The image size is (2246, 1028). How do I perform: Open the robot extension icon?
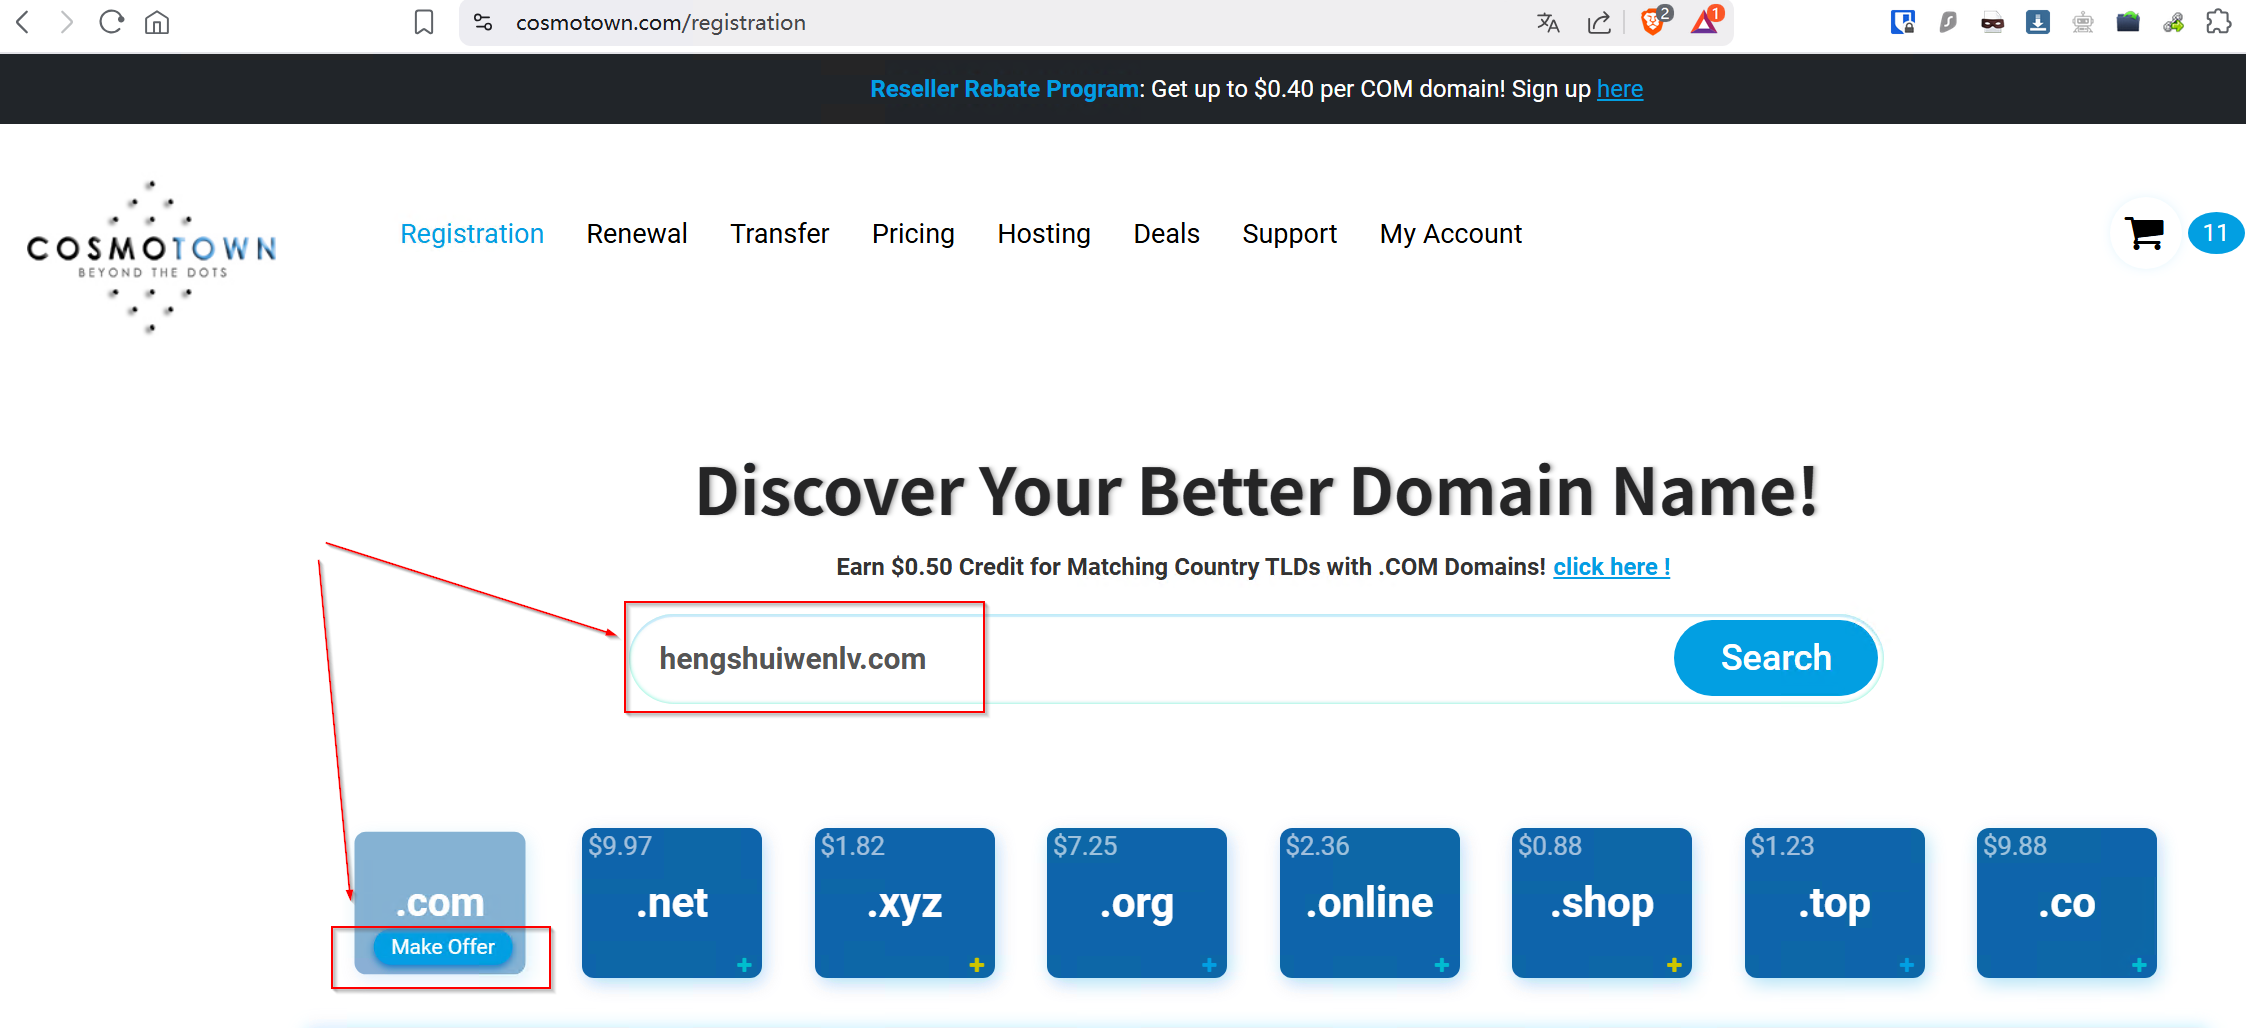[x=2083, y=22]
